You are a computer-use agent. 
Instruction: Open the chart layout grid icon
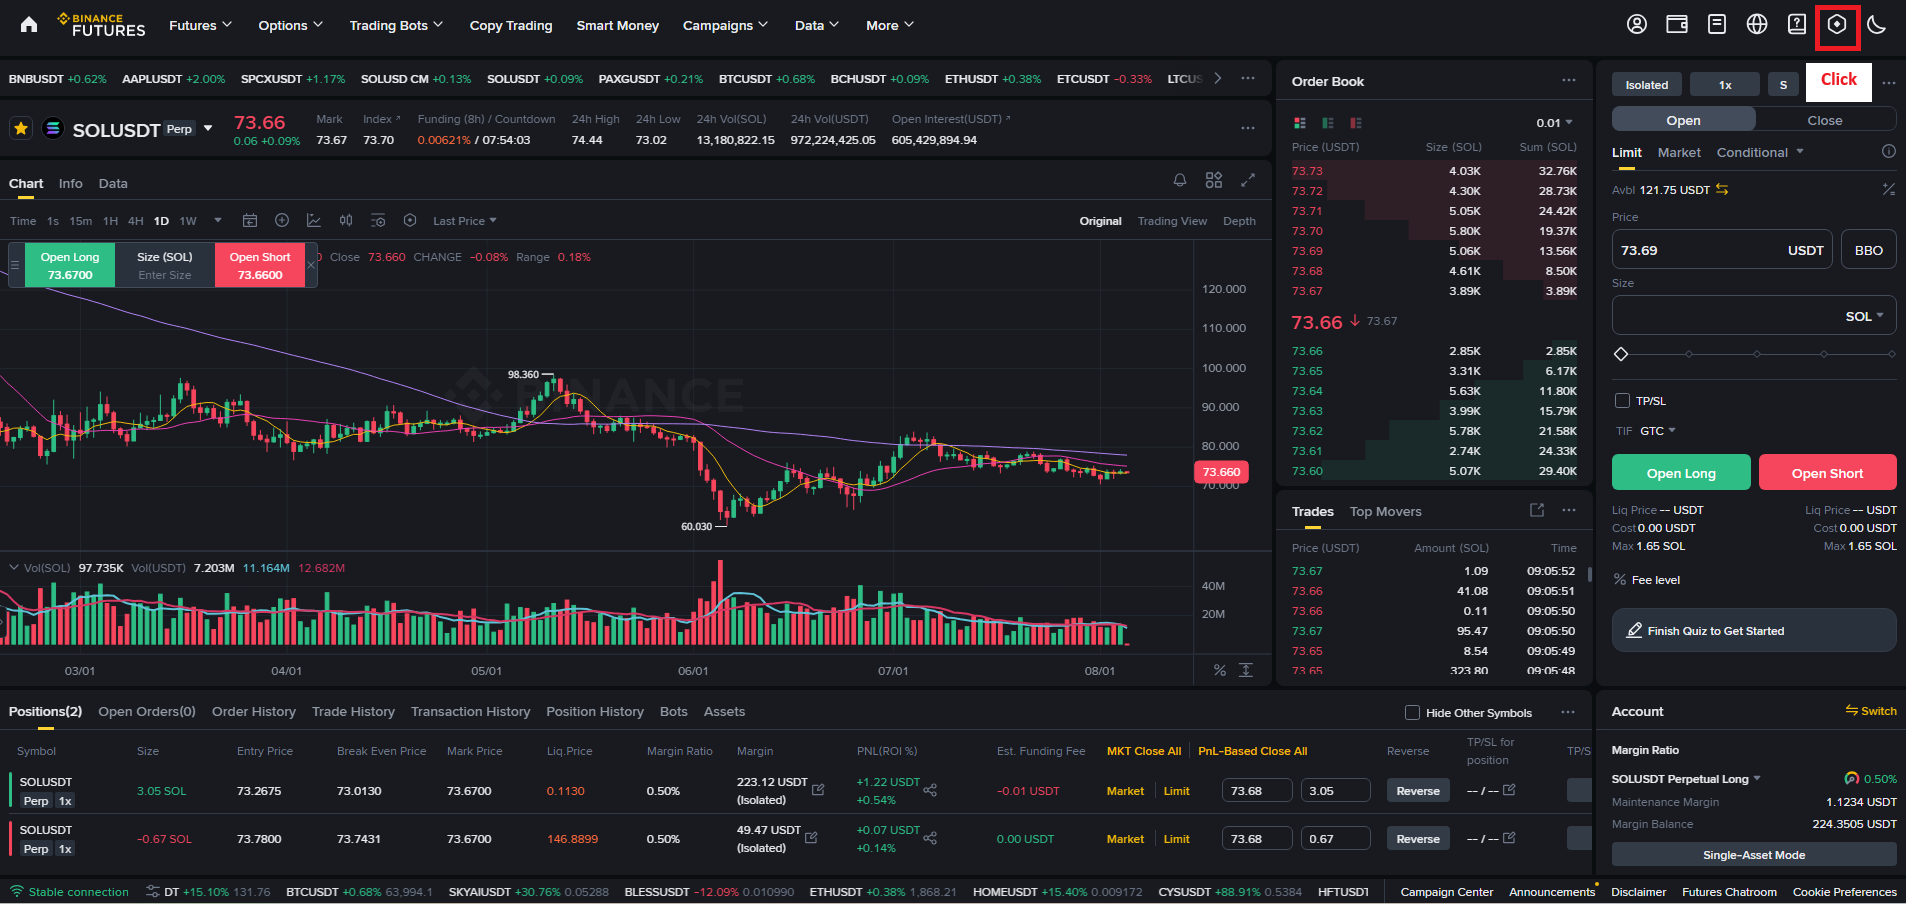1214,180
